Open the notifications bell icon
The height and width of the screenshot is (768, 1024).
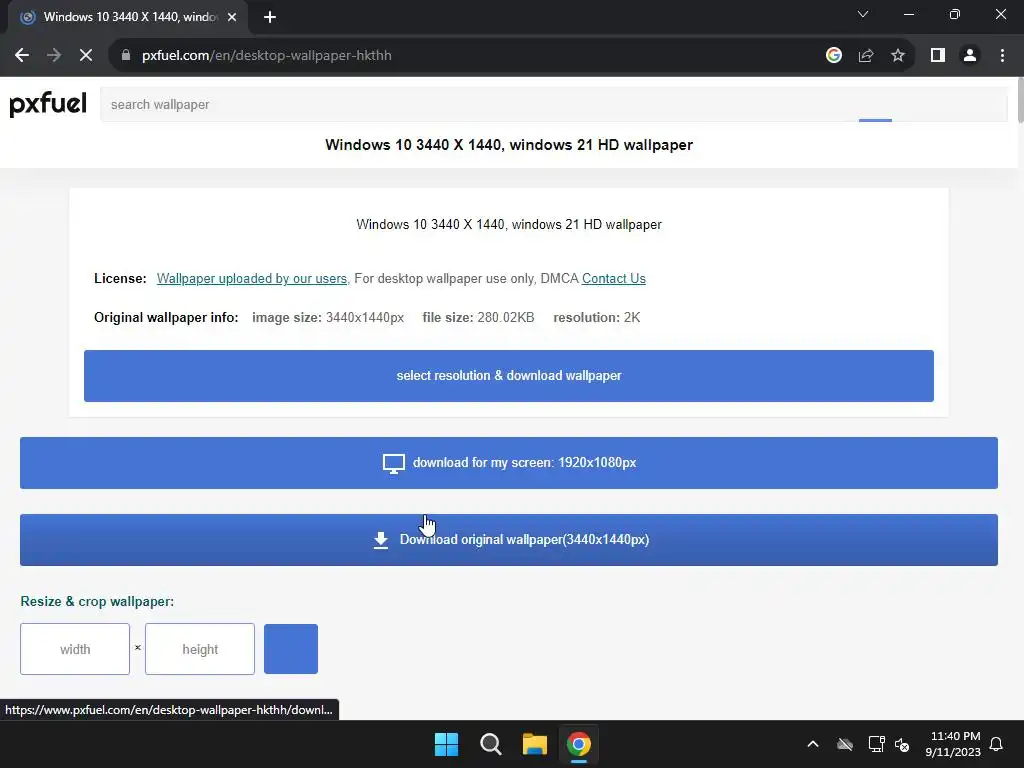997,744
